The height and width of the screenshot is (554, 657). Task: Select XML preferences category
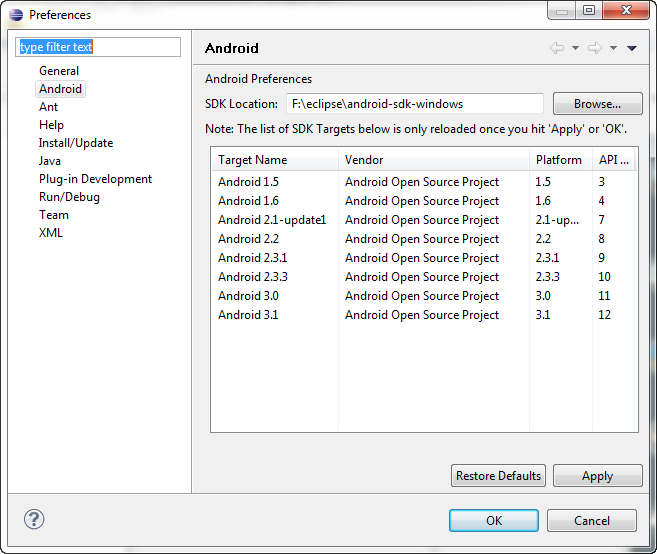(x=51, y=233)
